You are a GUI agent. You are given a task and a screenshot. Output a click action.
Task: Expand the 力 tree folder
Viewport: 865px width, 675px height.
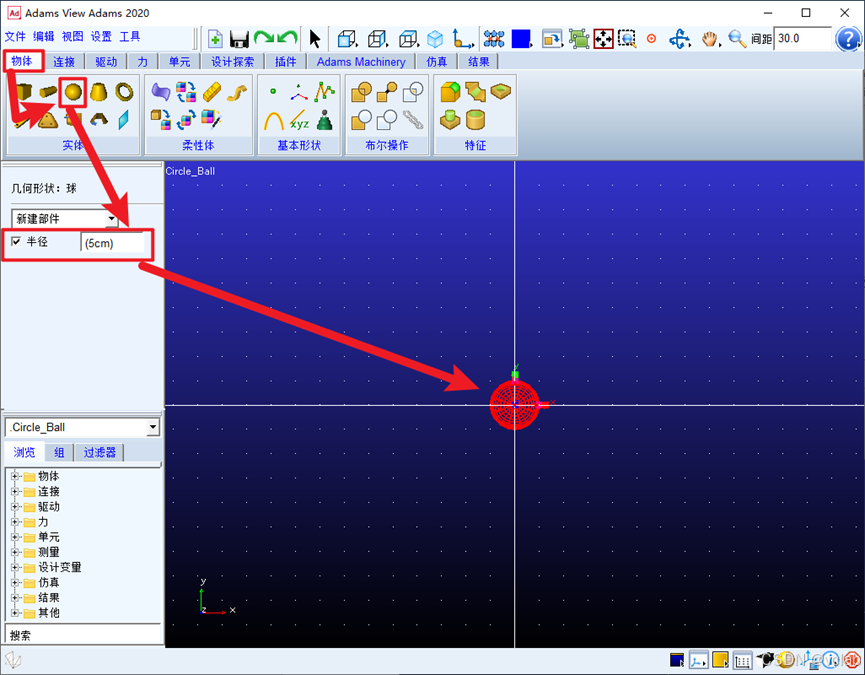coord(15,522)
